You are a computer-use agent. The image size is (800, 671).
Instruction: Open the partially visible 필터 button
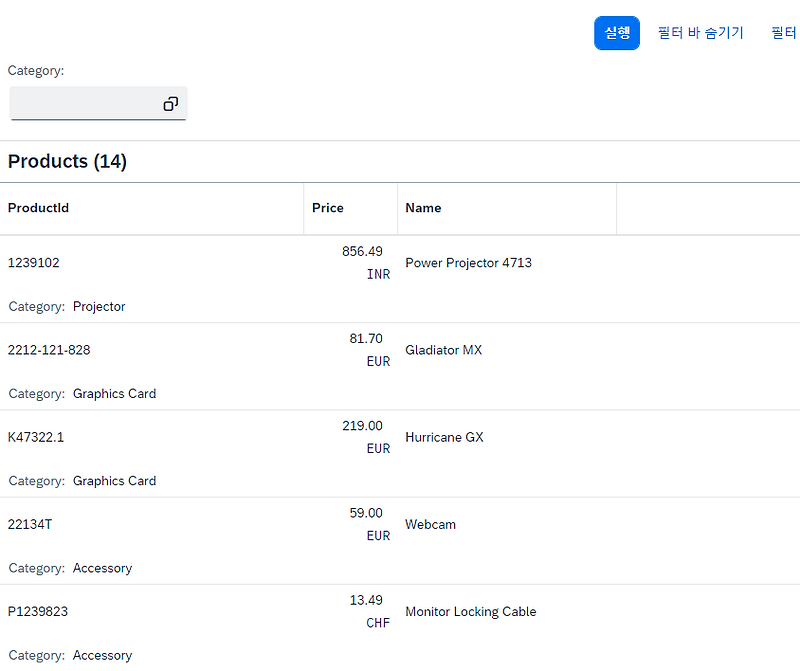(784, 33)
